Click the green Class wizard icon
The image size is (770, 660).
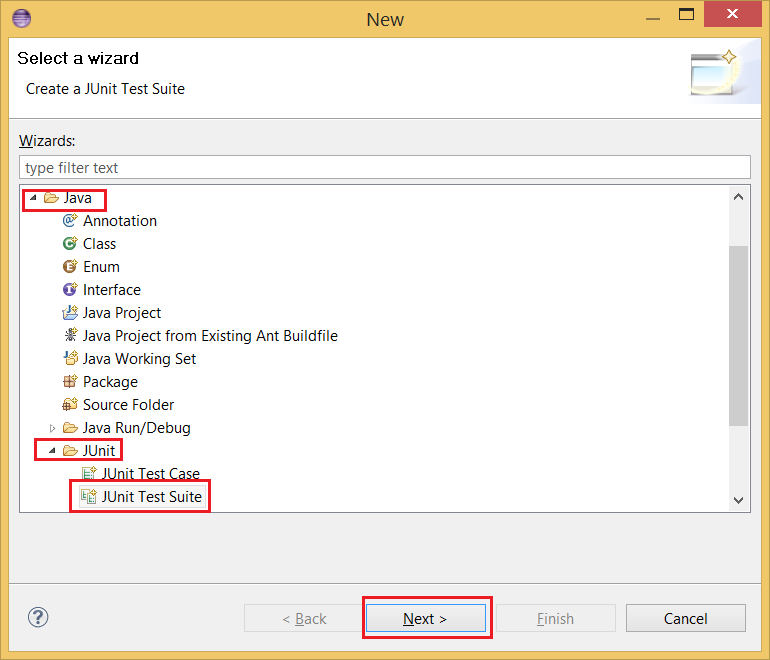pyautogui.click(x=70, y=244)
